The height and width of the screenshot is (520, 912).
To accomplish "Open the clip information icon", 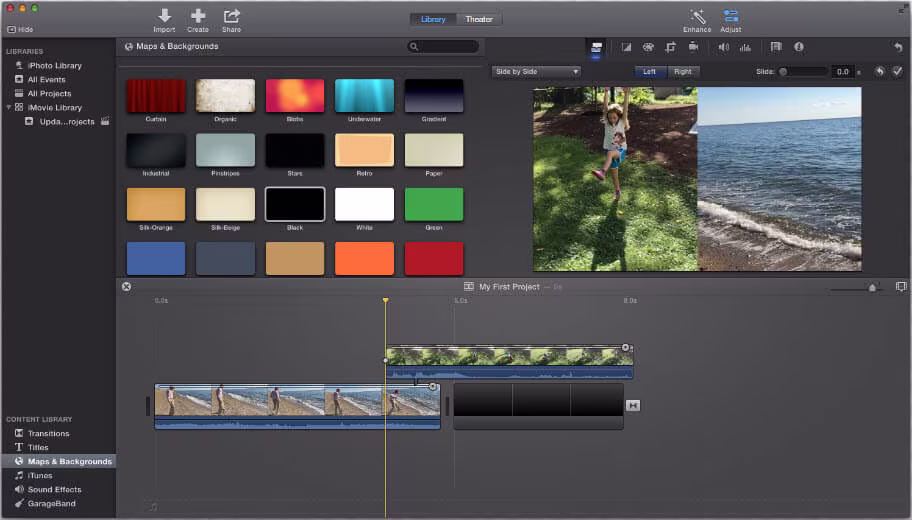I will (798, 47).
